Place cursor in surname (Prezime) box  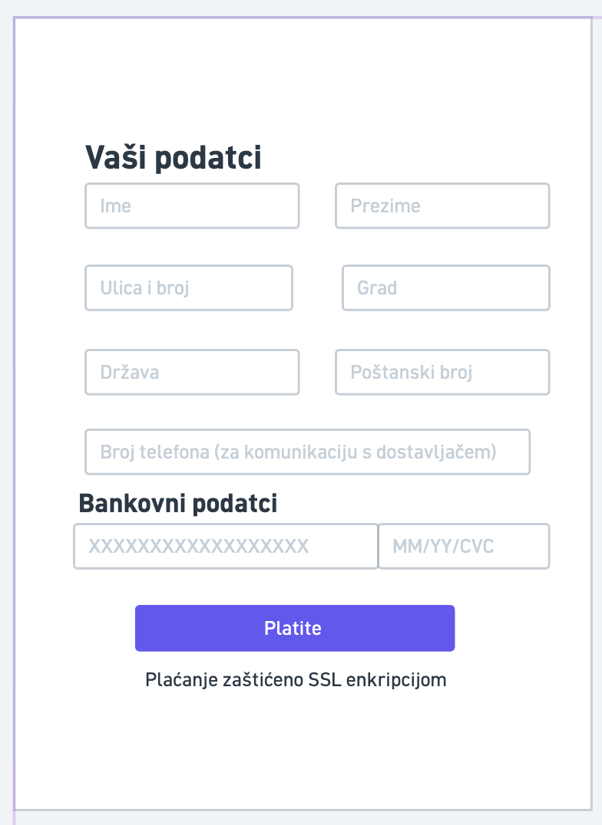point(443,206)
